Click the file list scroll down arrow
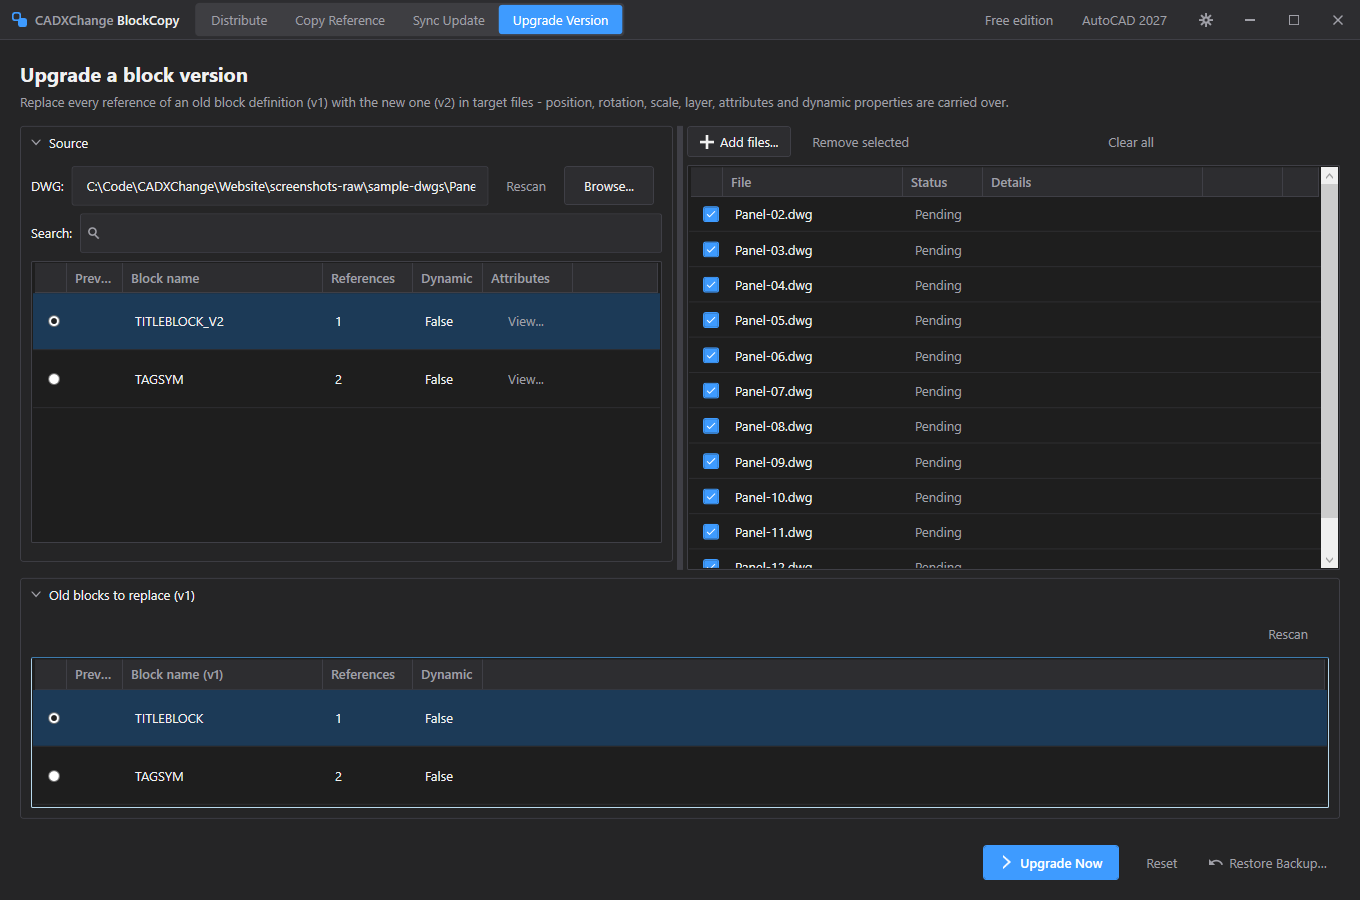1360x900 pixels. (x=1329, y=560)
